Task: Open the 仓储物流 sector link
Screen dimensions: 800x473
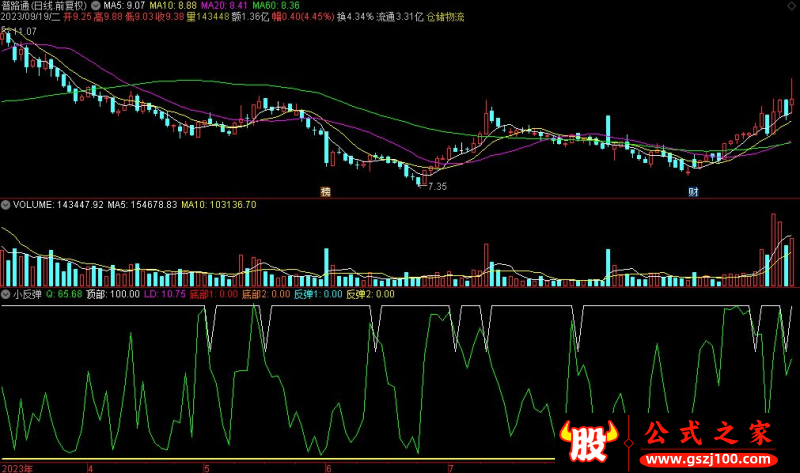Action: (x=445, y=17)
